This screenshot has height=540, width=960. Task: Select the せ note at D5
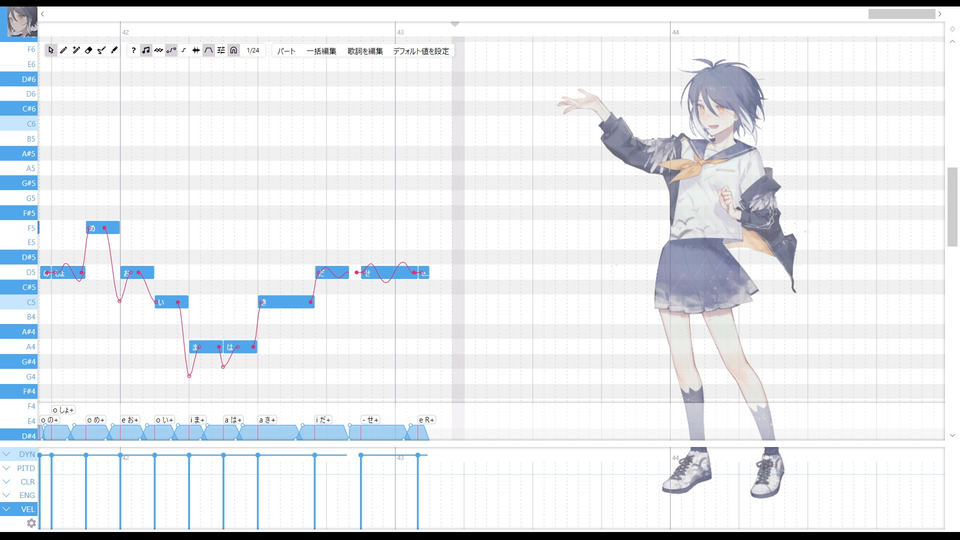(389, 272)
